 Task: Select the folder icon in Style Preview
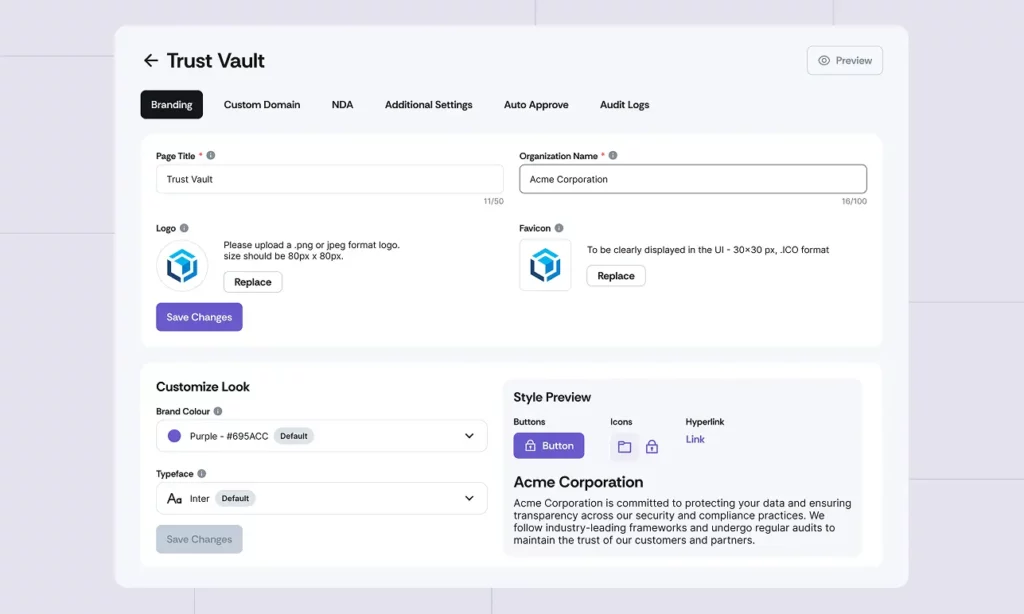(624, 446)
